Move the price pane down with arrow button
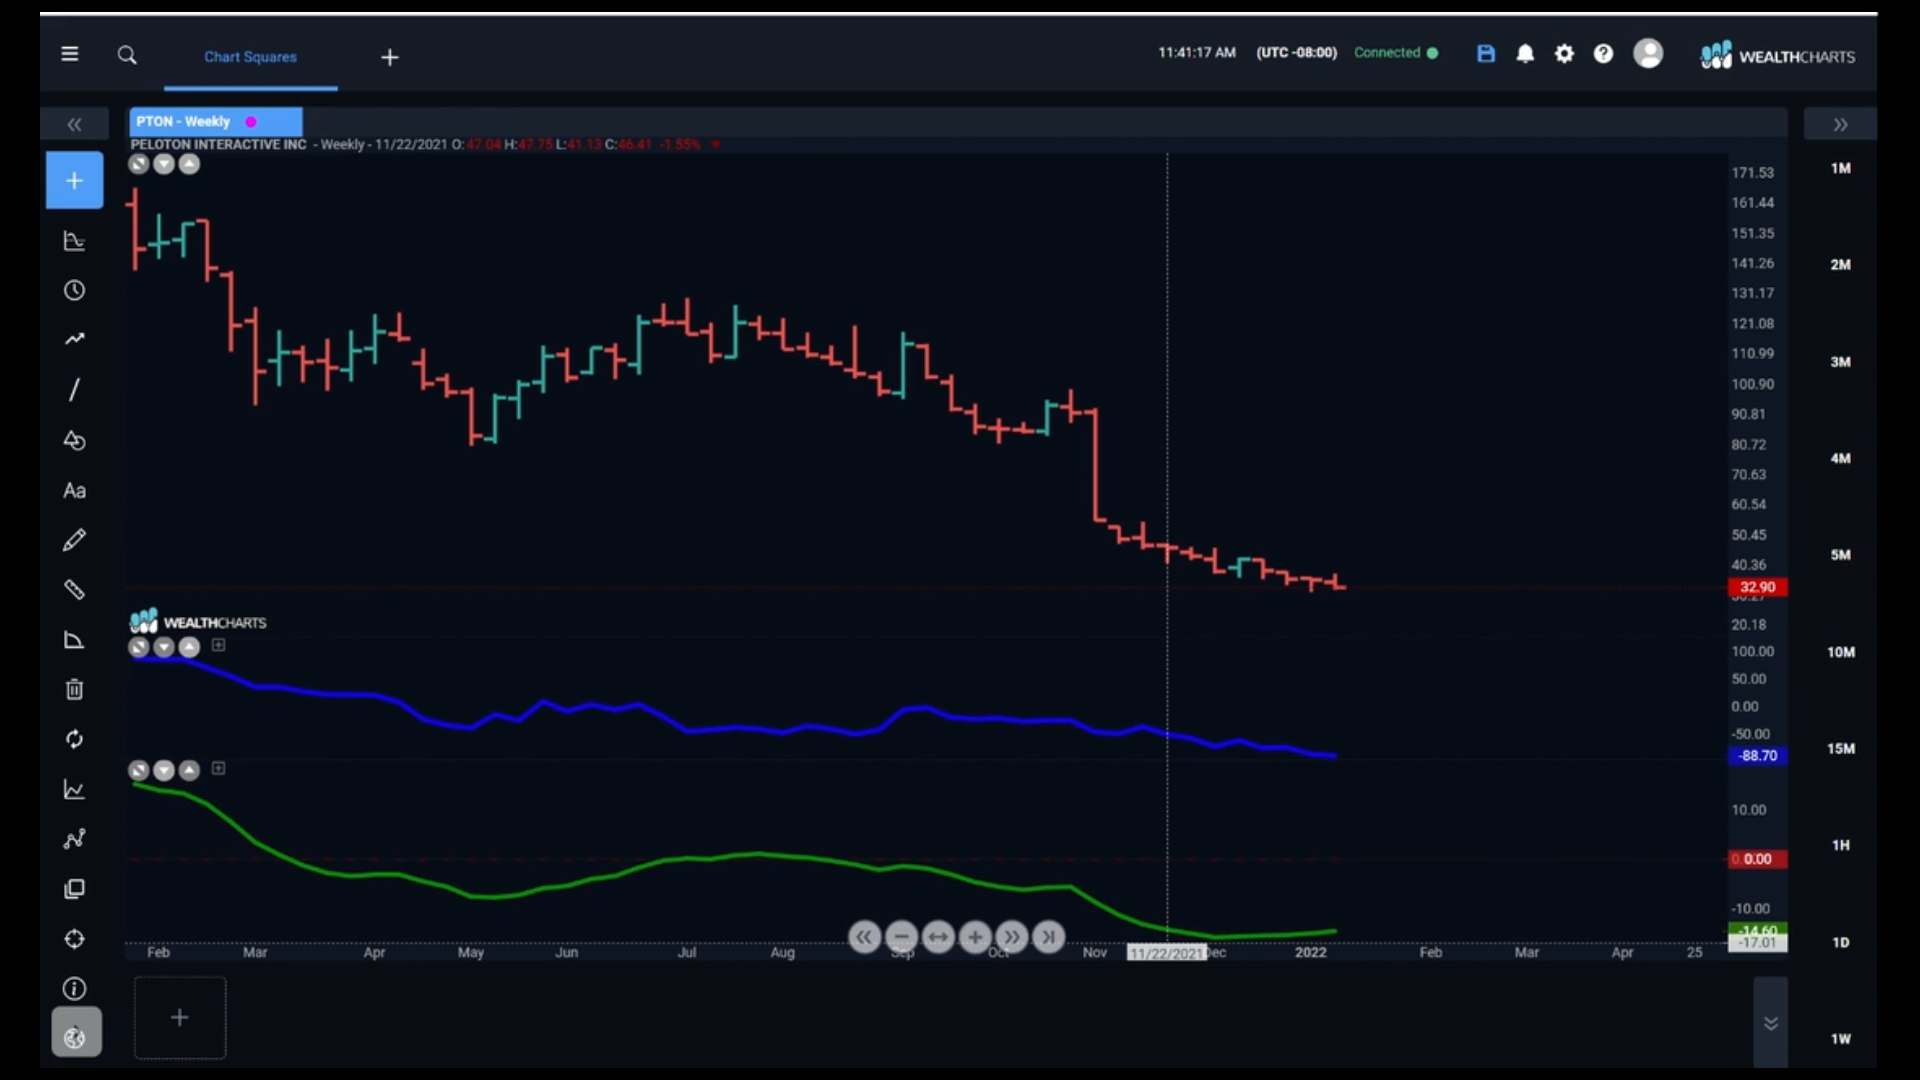This screenshot has width=1920, height=1080. [x=164, y=164]
